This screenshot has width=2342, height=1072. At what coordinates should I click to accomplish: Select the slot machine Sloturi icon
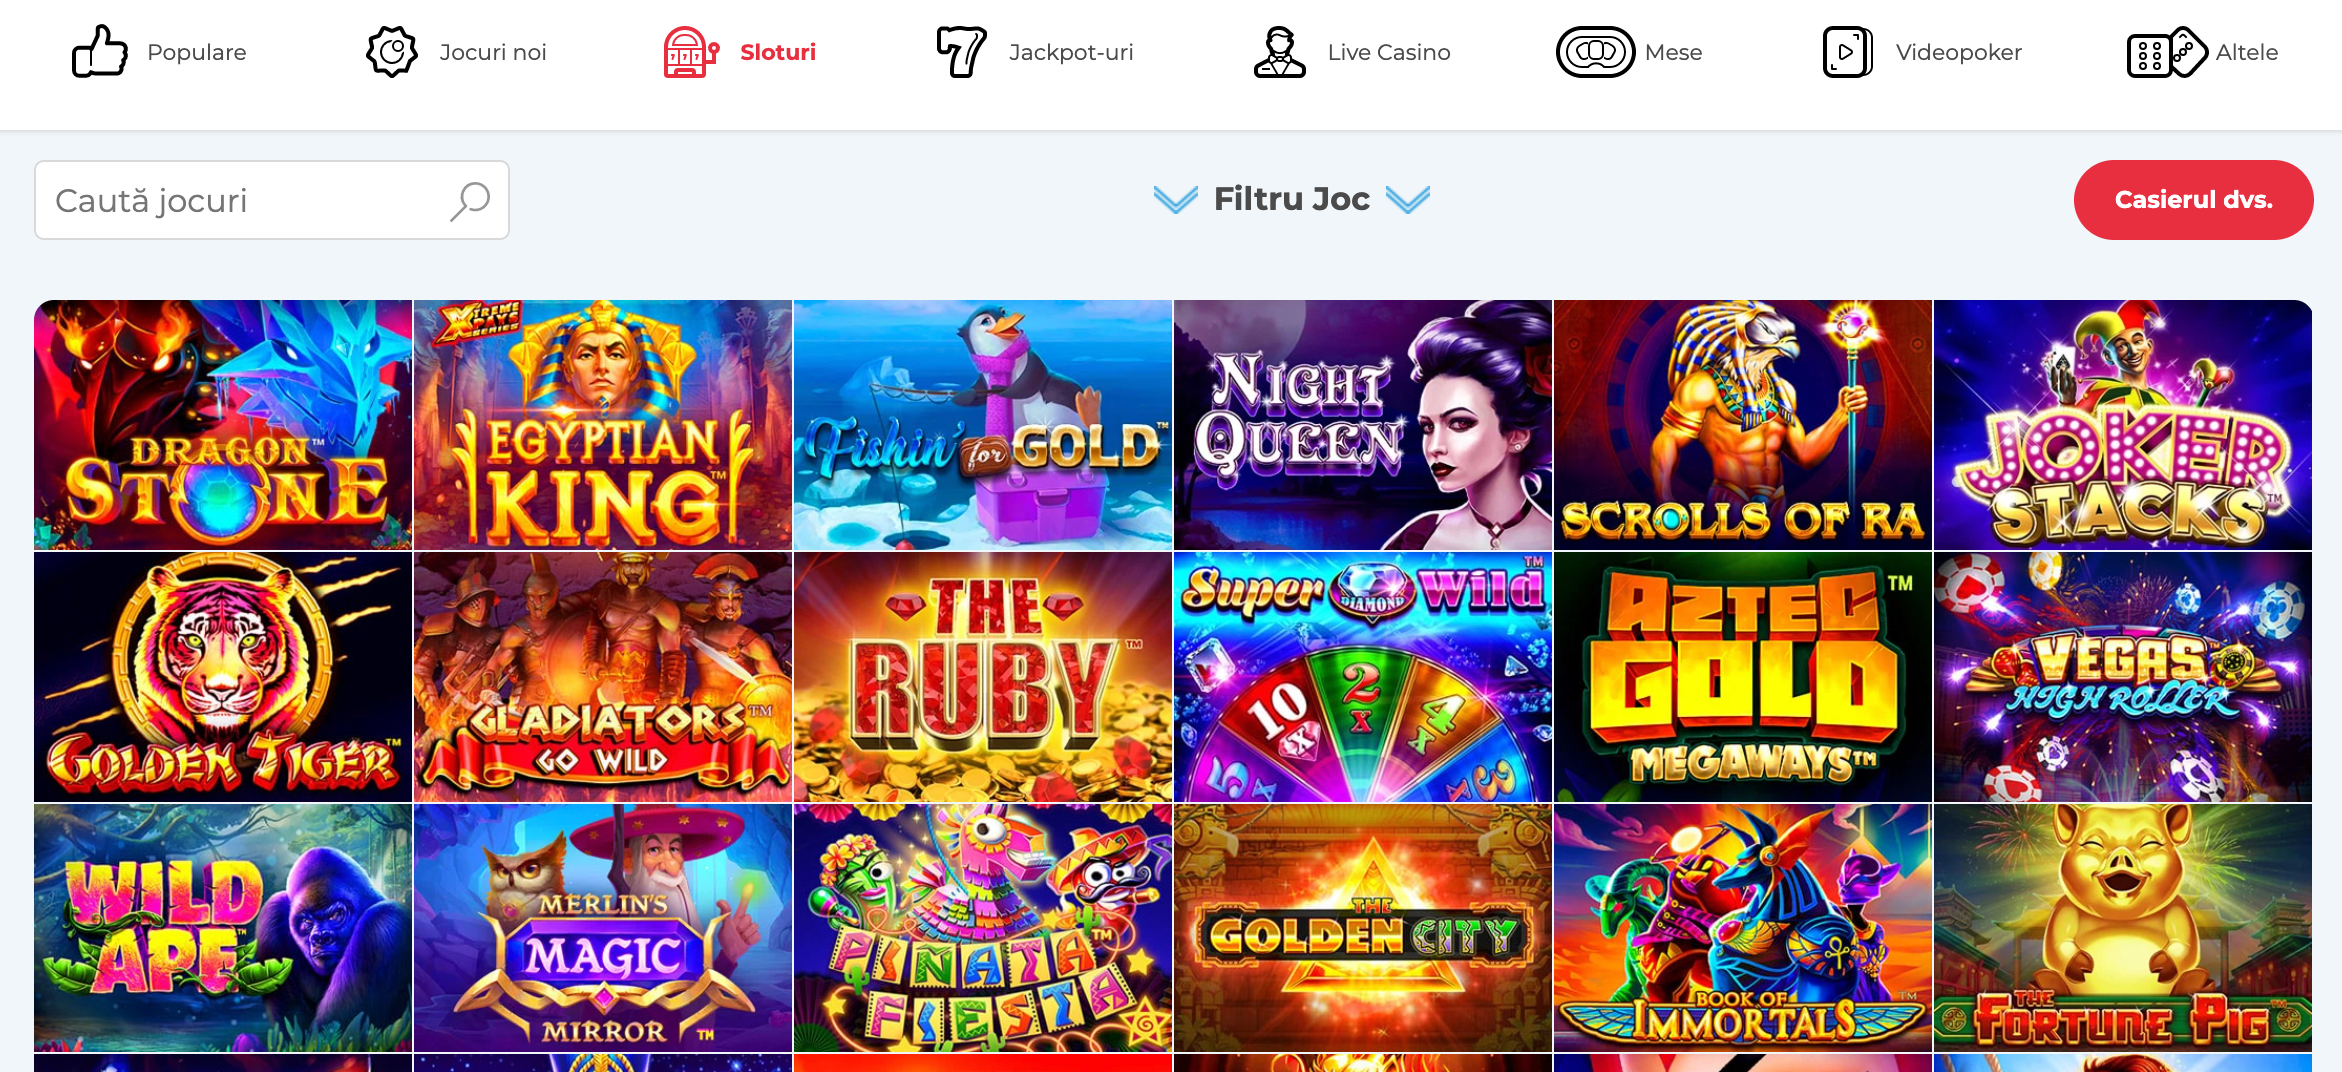[x=691, y=52]
